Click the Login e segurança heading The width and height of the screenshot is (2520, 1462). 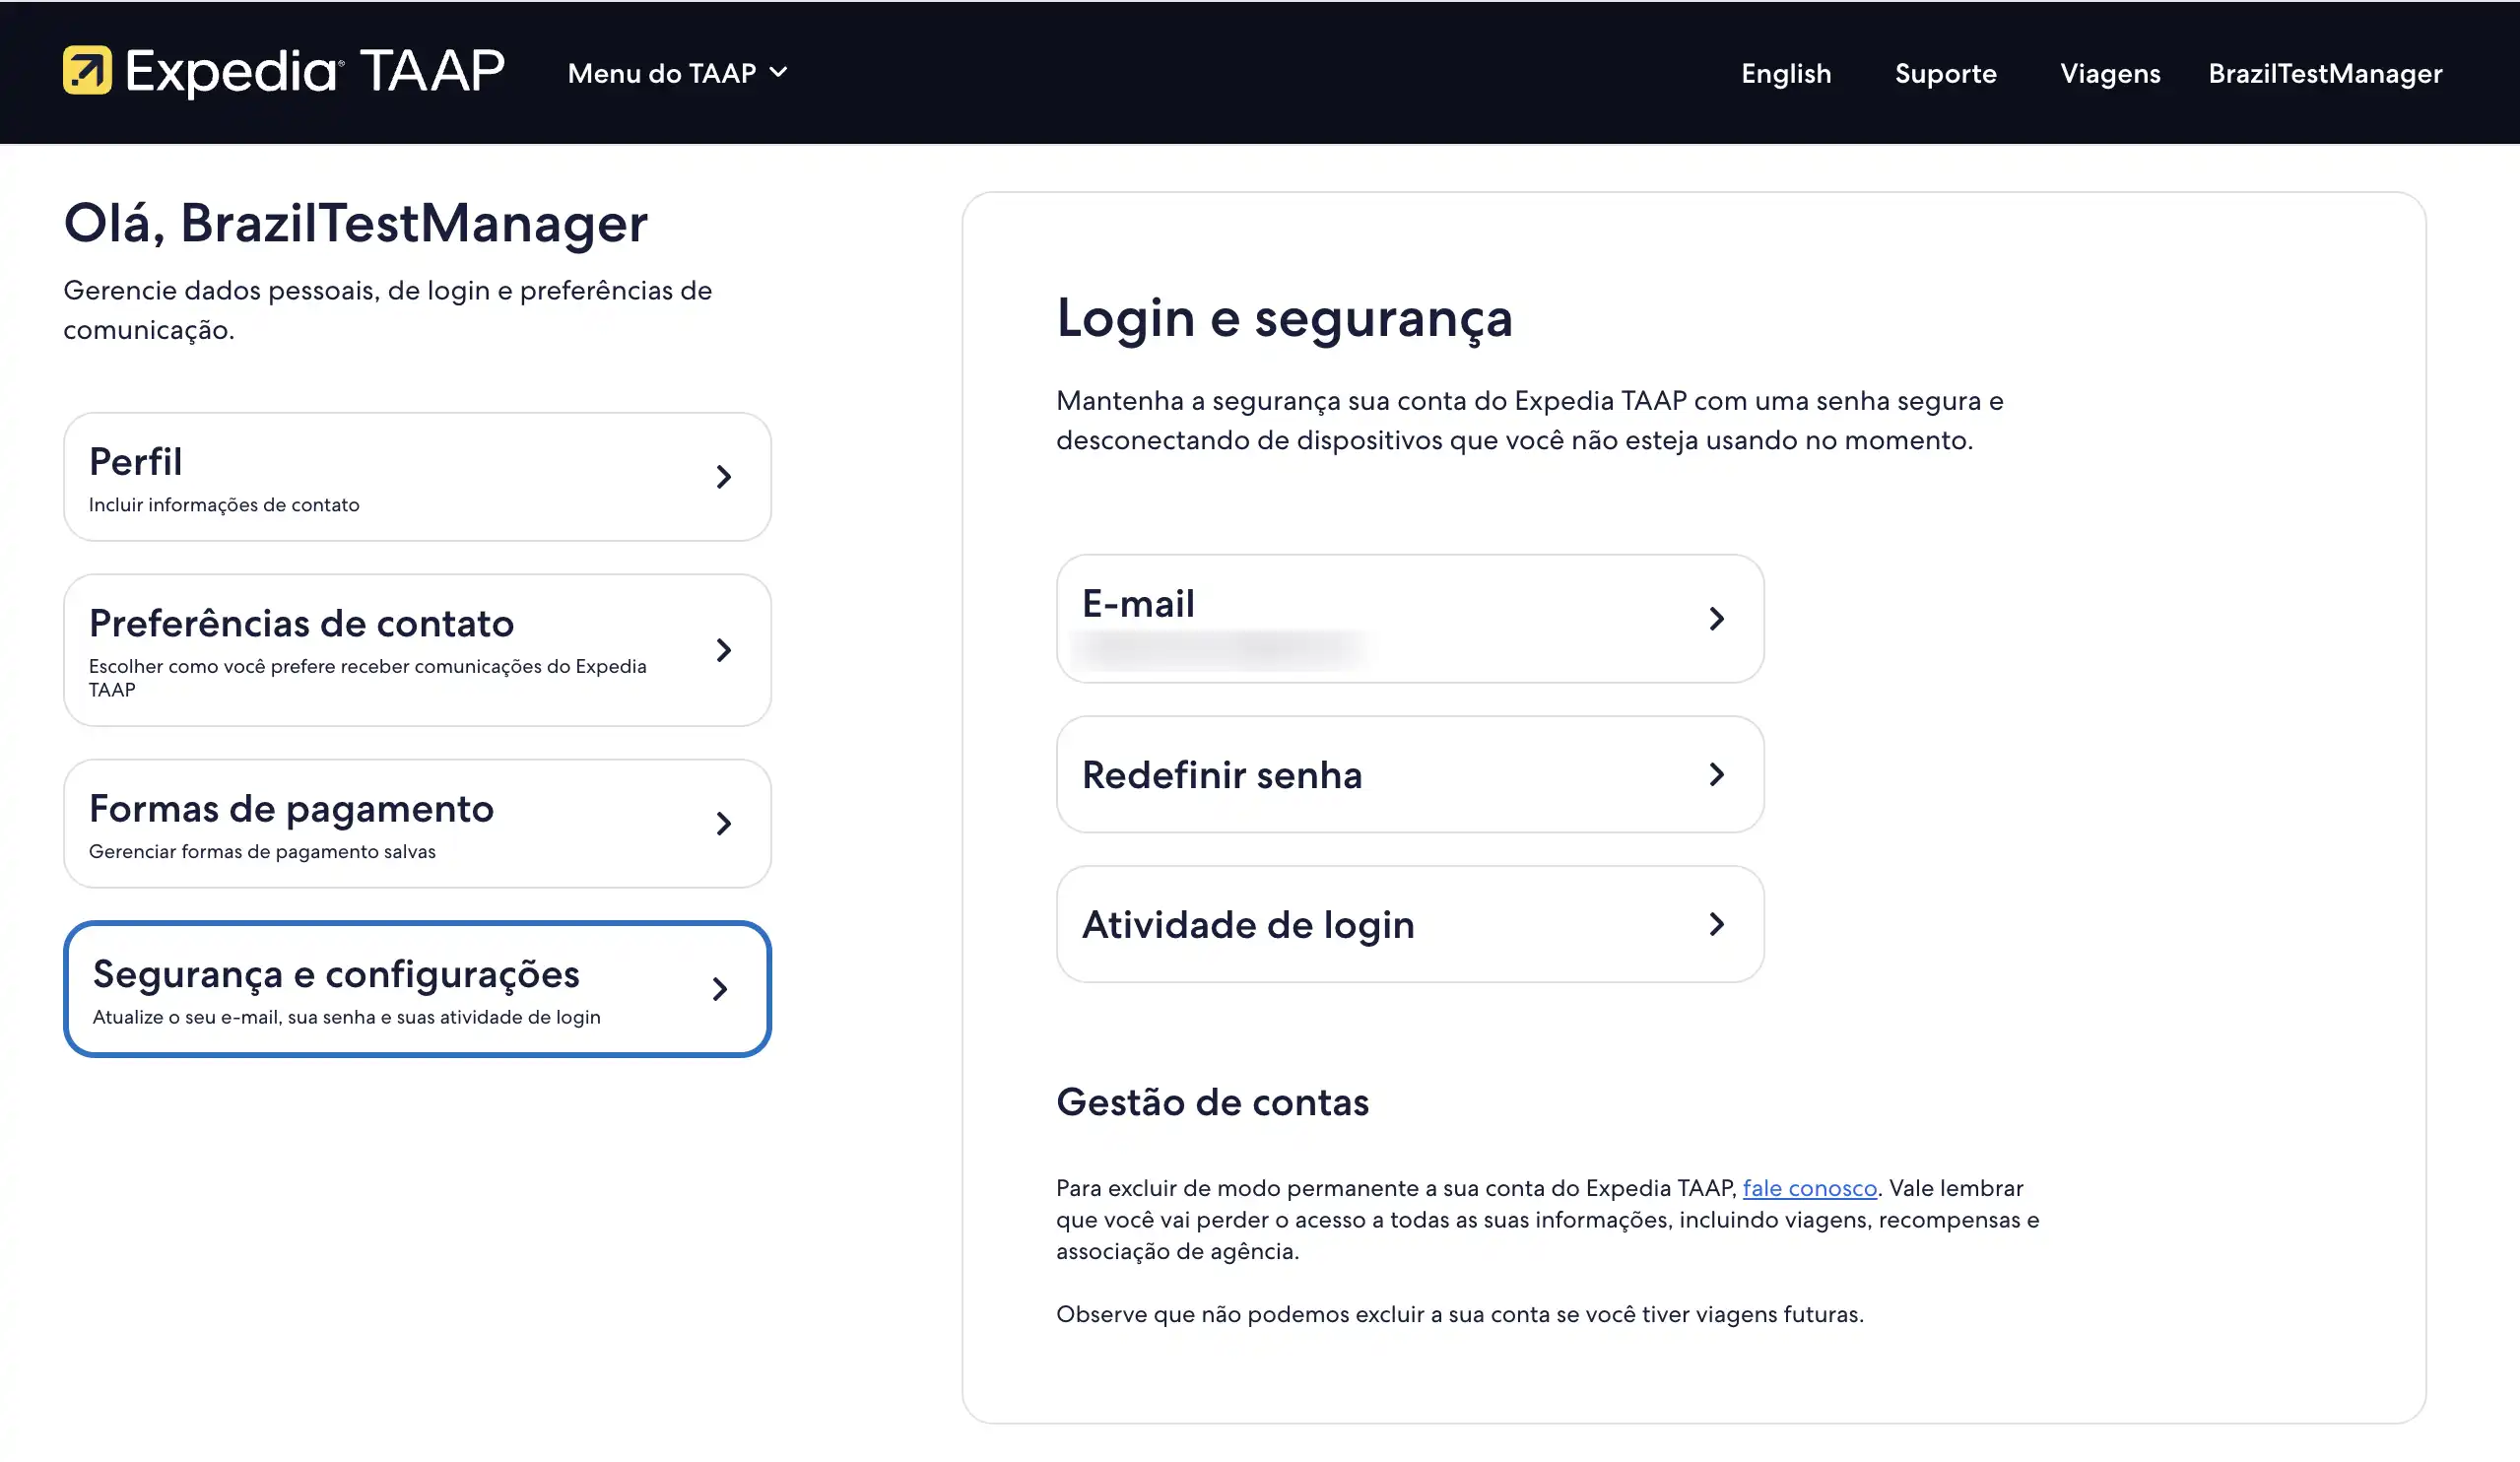[1284, 320]
